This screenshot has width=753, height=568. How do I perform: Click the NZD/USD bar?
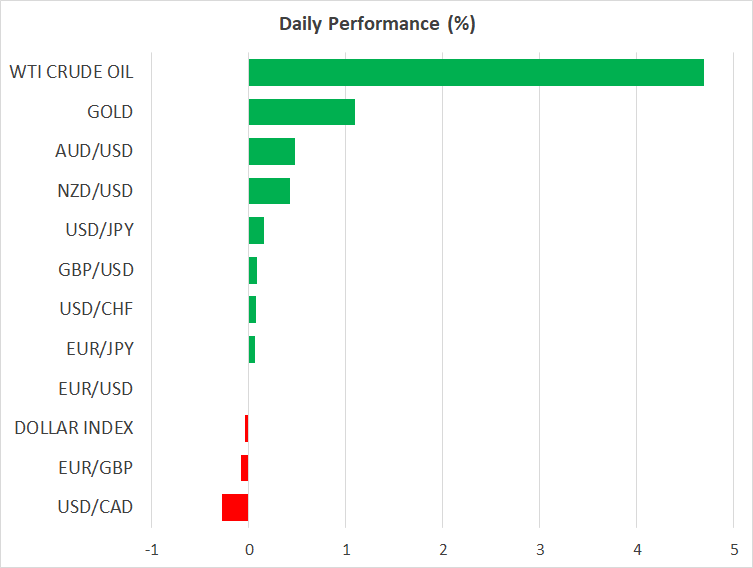(x=269, y=191)
